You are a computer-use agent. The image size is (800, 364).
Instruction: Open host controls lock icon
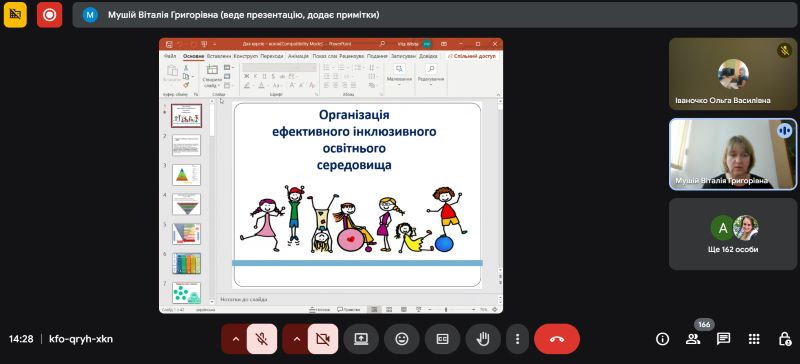click(x=785, y=339)
